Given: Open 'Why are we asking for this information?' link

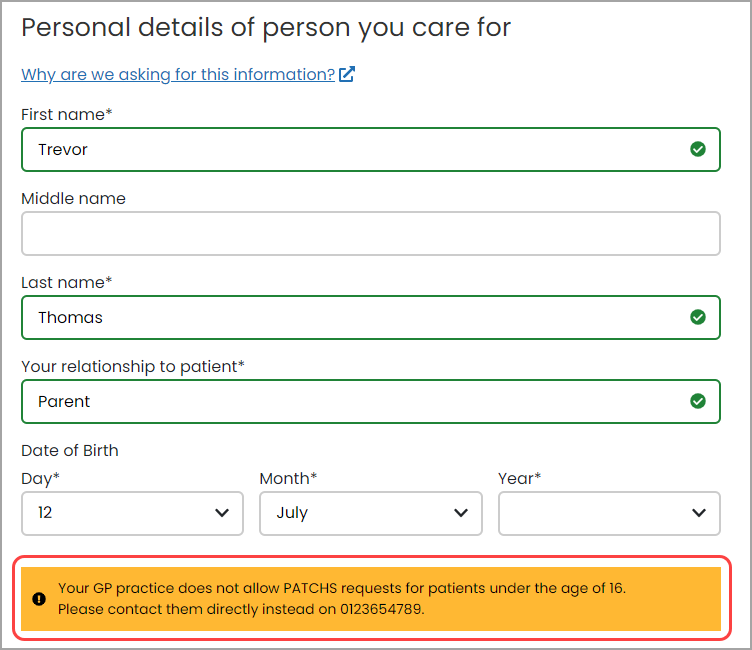Looking at the screenshot, I should 178,74.
